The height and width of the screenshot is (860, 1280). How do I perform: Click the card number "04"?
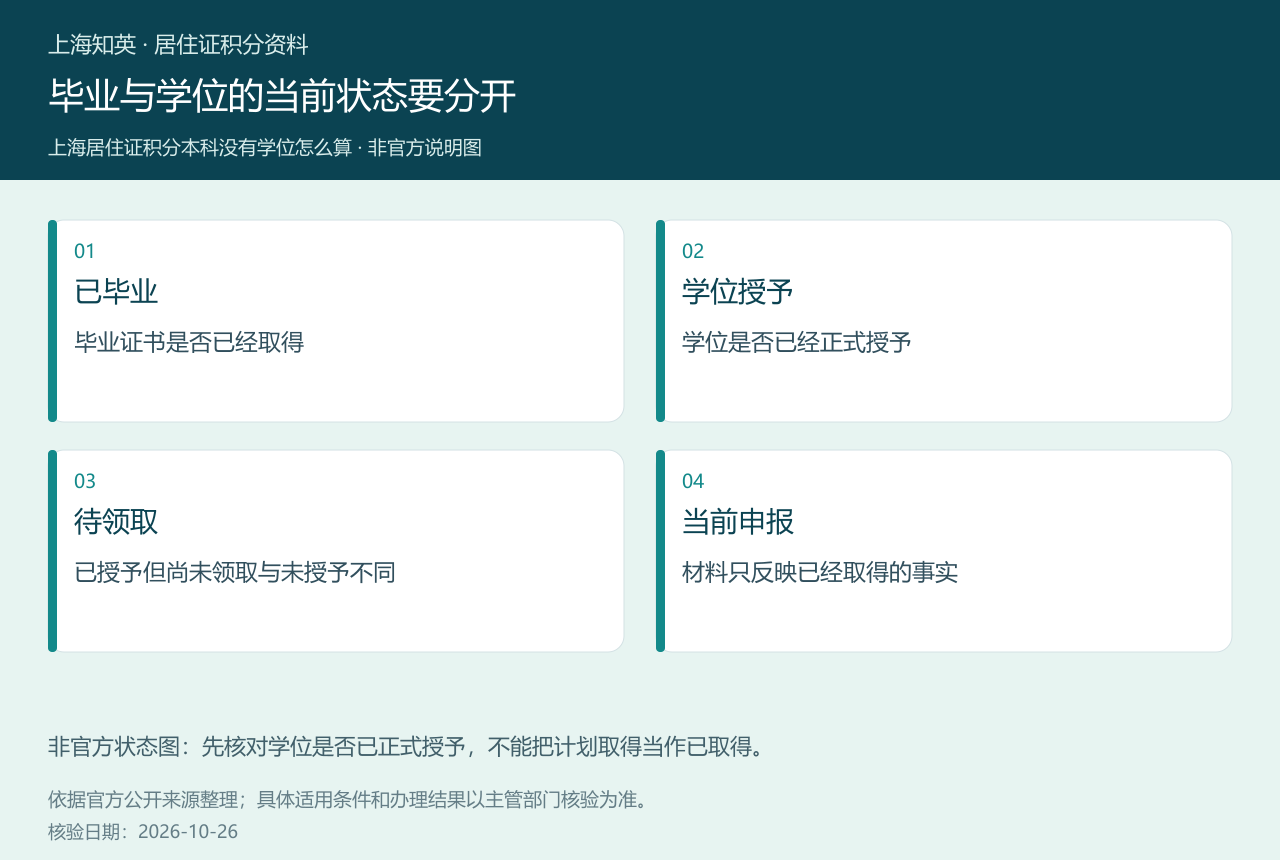(x=693, y=481)
